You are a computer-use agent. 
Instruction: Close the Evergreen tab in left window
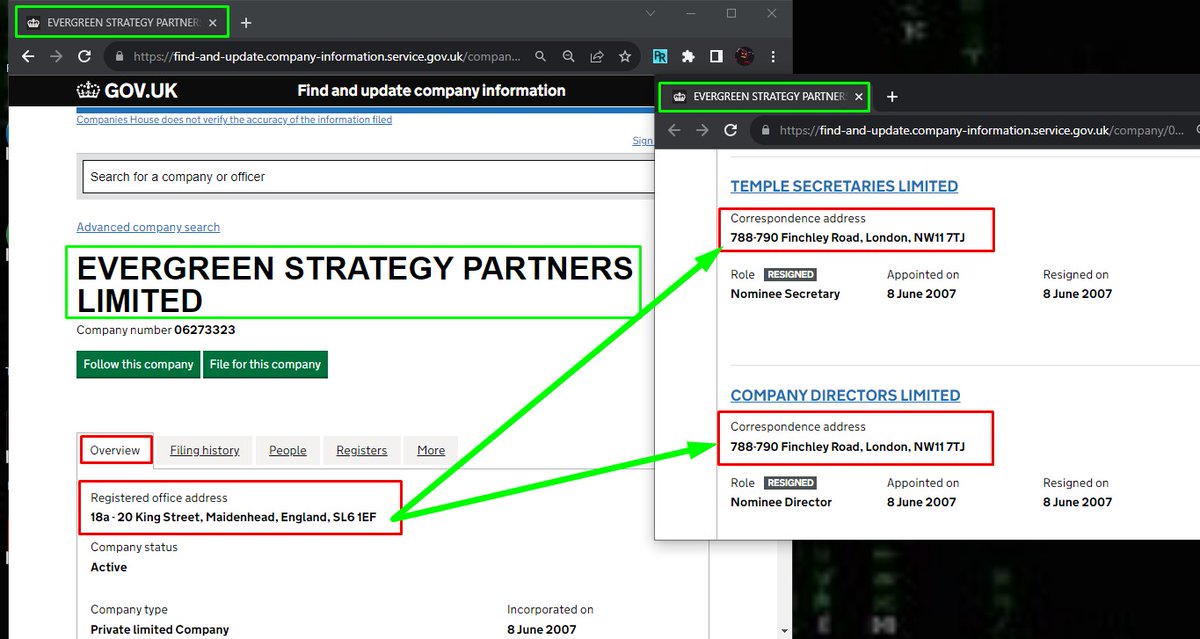[215, 22]
